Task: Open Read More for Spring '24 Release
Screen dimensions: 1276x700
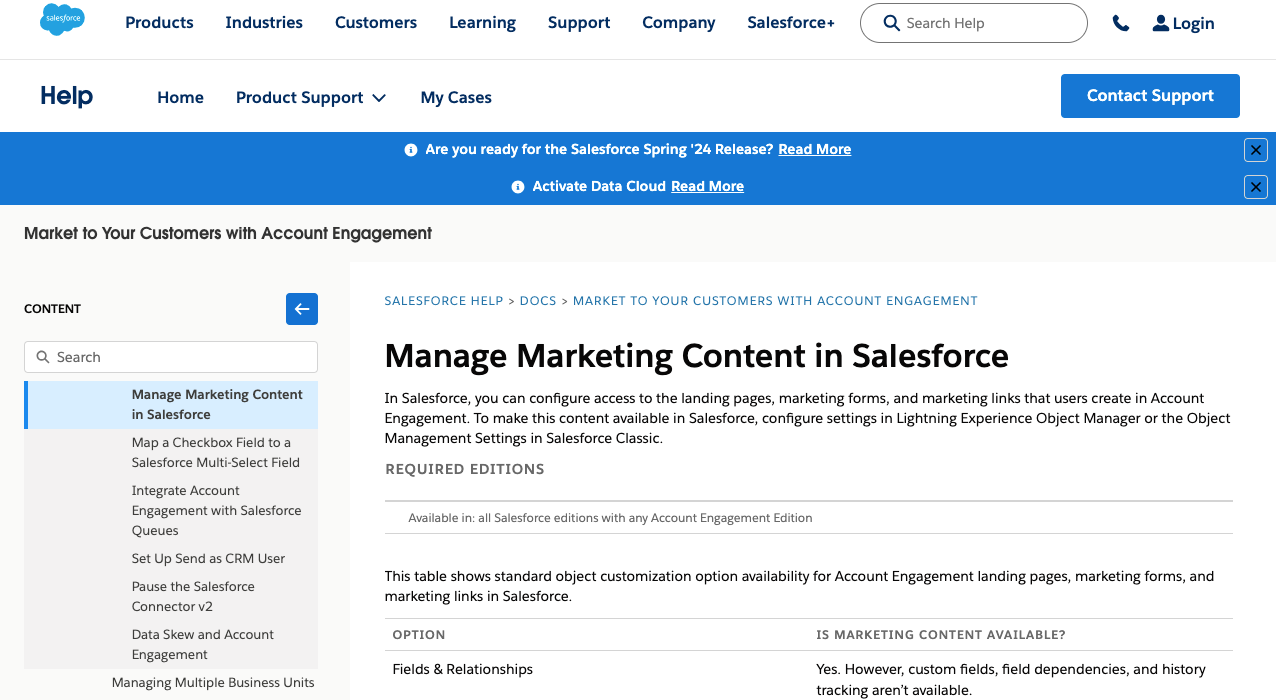Action: (x=815, y=149)
